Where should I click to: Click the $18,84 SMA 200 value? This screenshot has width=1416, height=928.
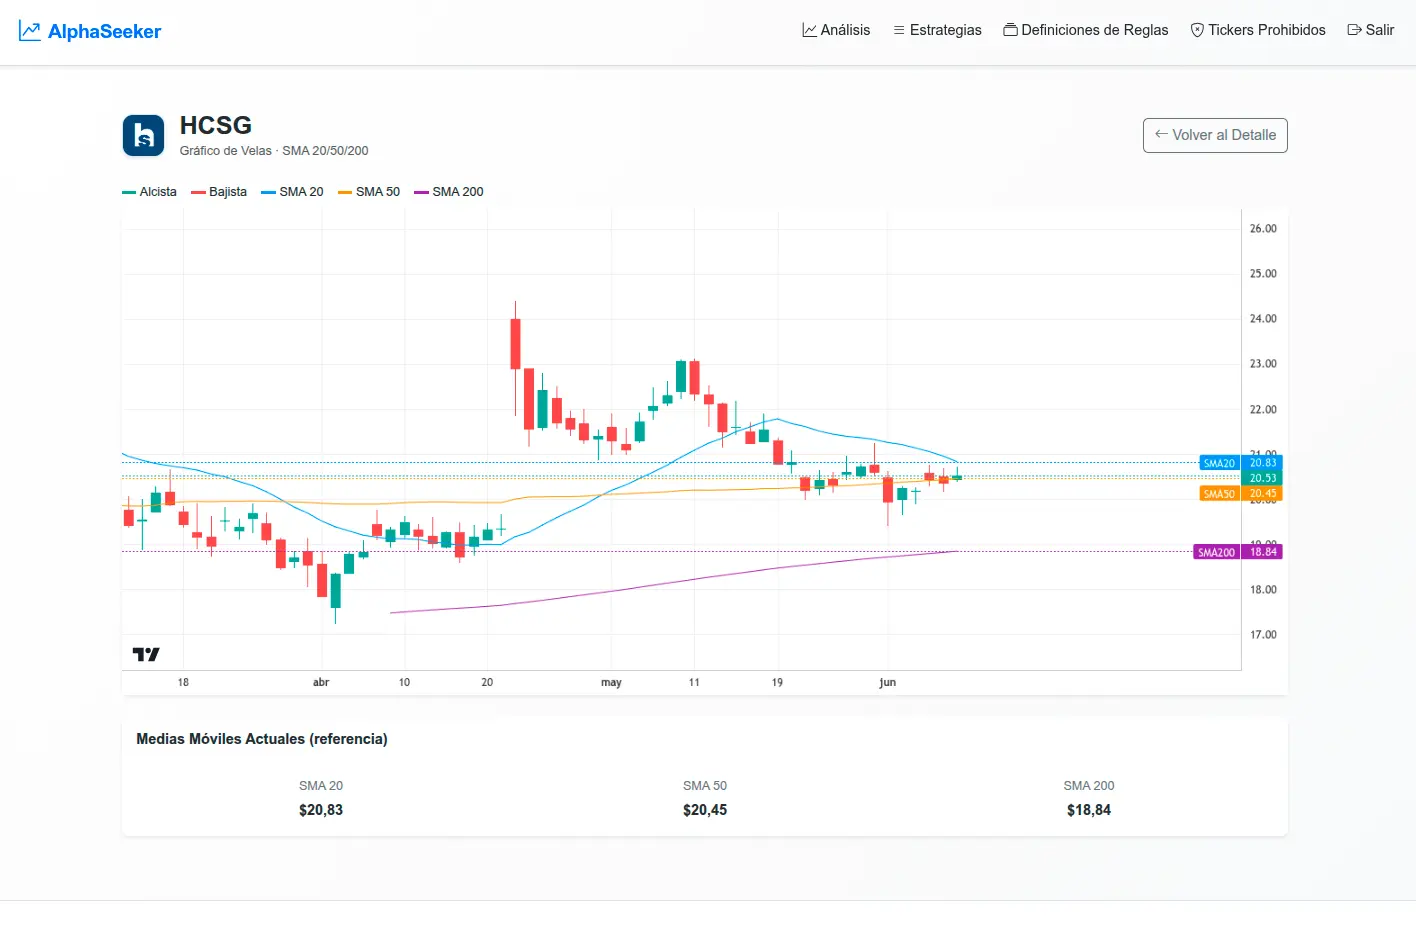pos(1089,810)
